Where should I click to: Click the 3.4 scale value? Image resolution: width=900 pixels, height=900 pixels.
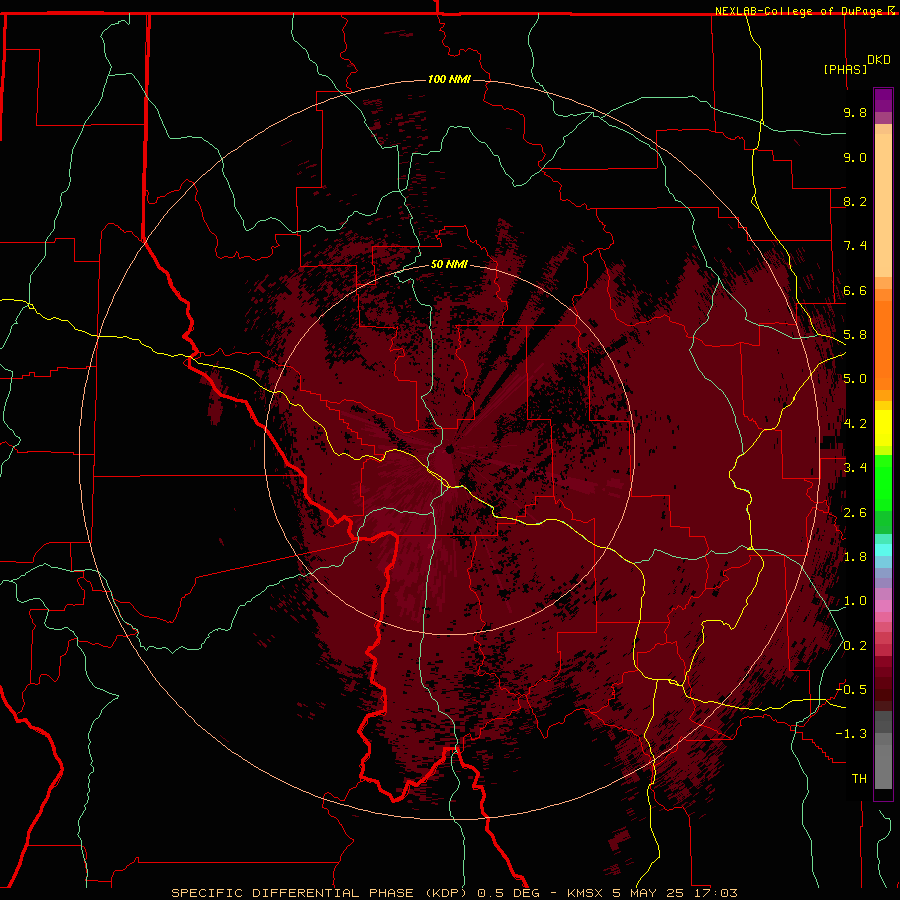855,468
